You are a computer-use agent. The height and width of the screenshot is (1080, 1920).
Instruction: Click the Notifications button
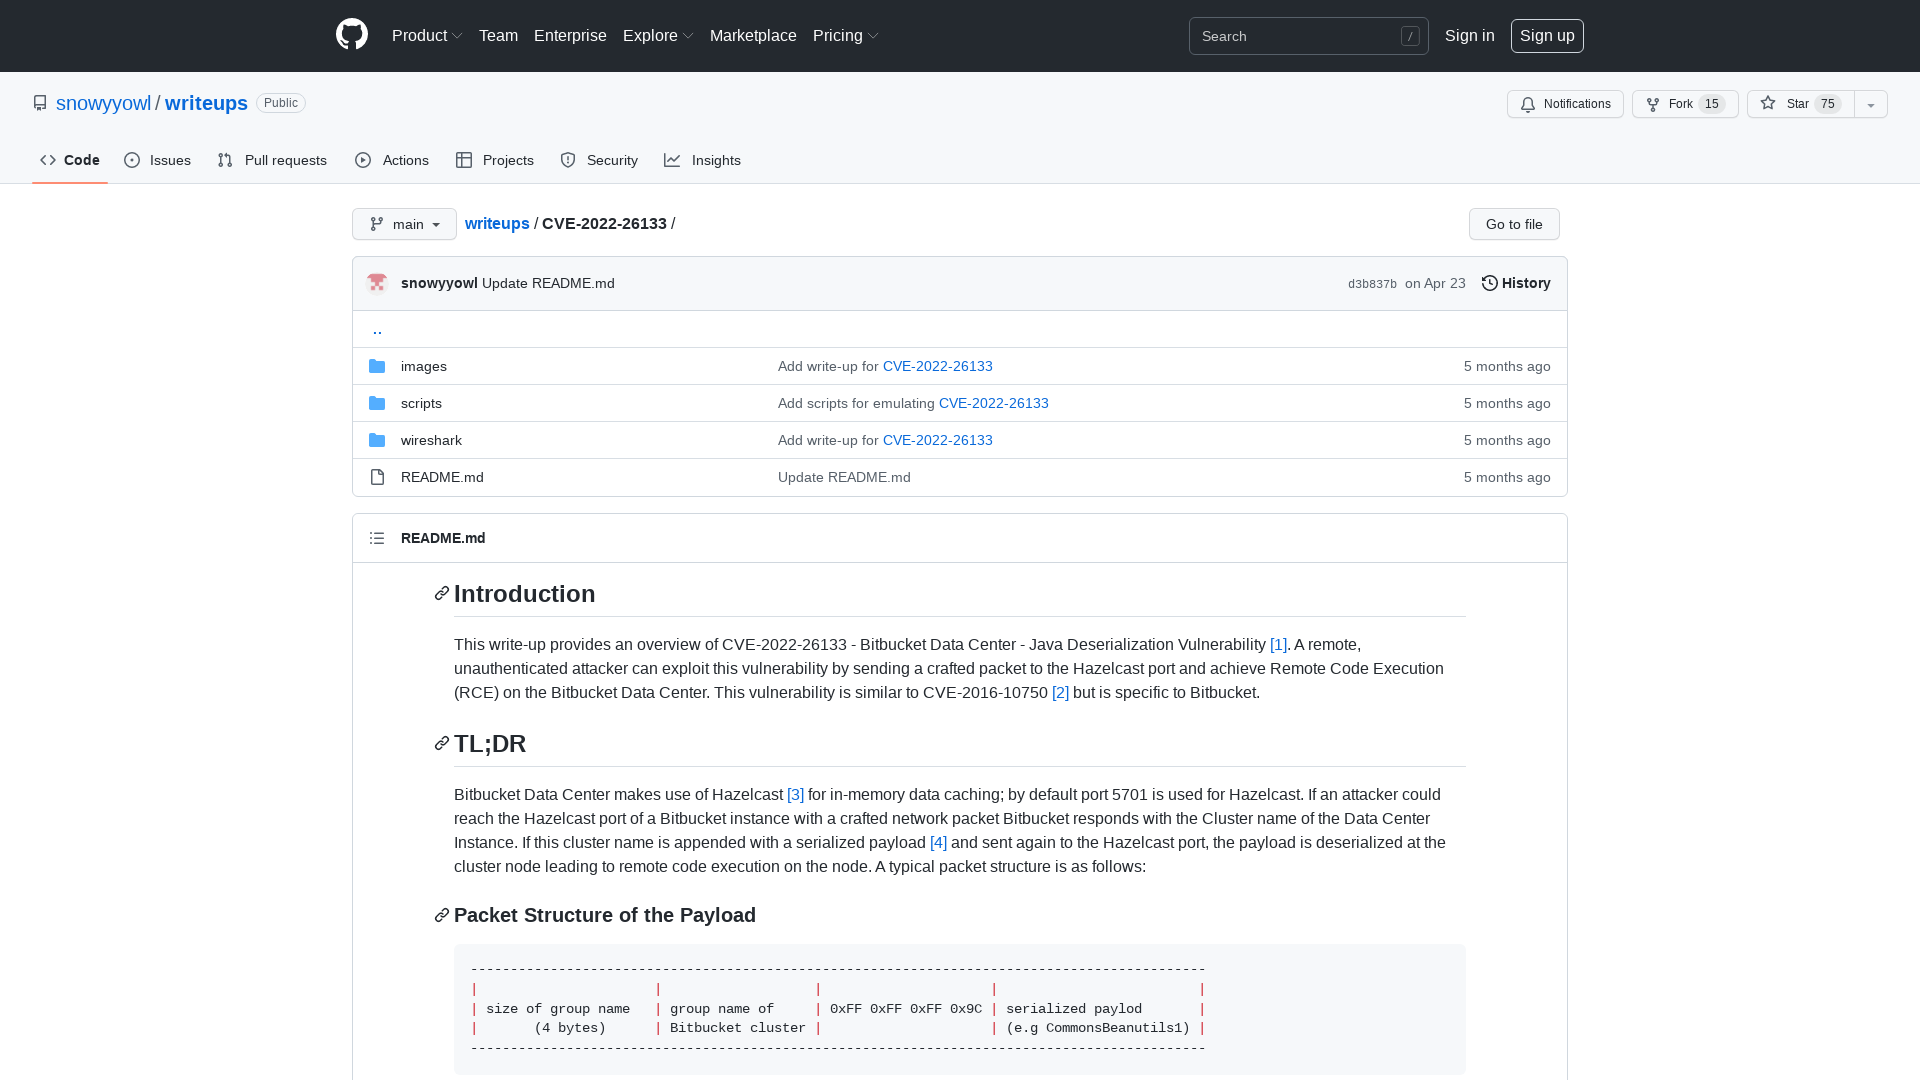(x=1565, y=104)
